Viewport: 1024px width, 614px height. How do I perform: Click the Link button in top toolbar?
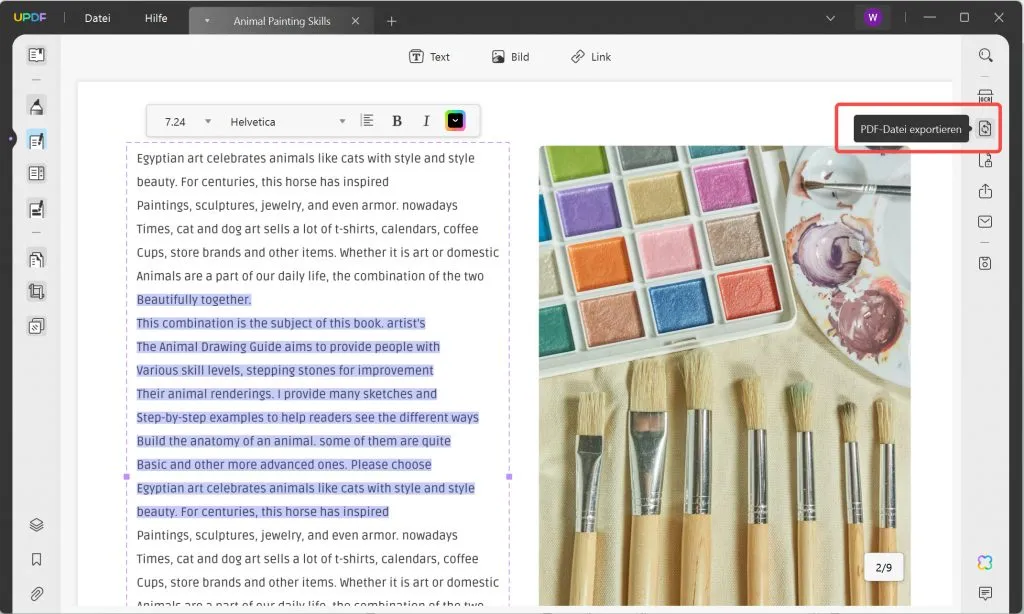click(590, 57)
